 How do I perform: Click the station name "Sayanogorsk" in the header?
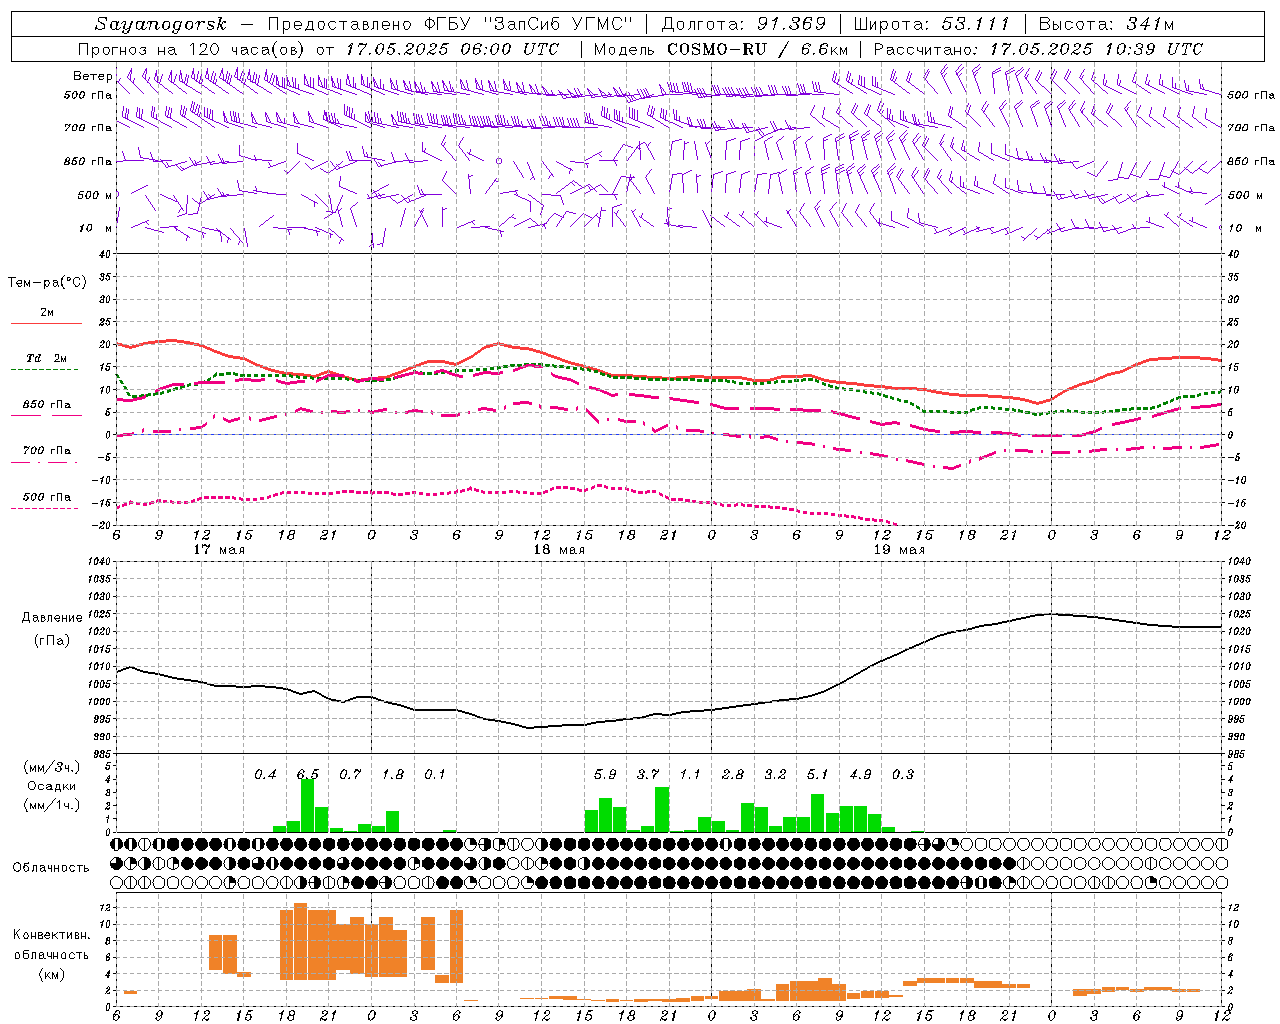click(161, 24)
